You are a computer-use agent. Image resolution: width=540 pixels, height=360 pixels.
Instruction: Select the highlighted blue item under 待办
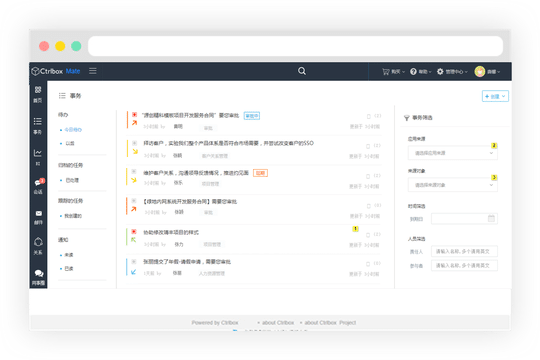tap(73, 130)
